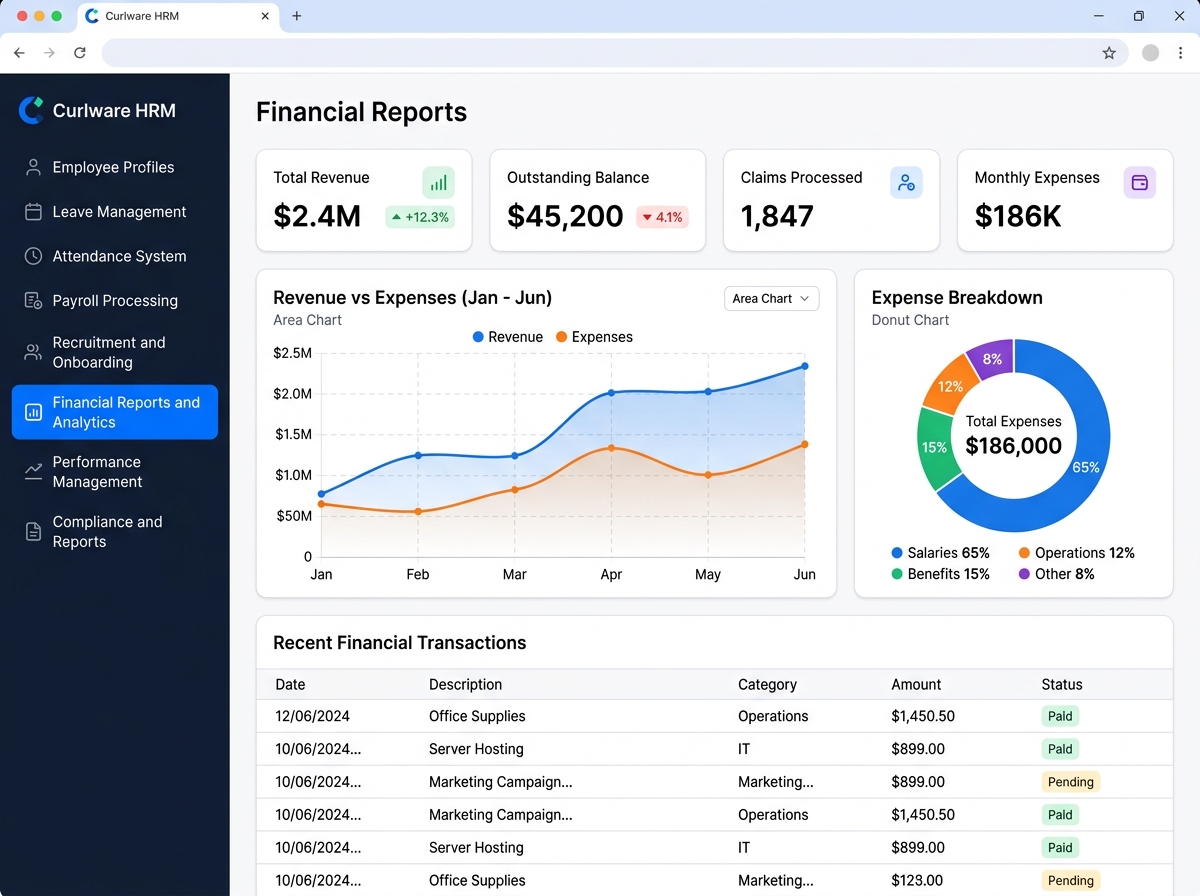Click the Curlware HRM logo icon

click(32, 110)
